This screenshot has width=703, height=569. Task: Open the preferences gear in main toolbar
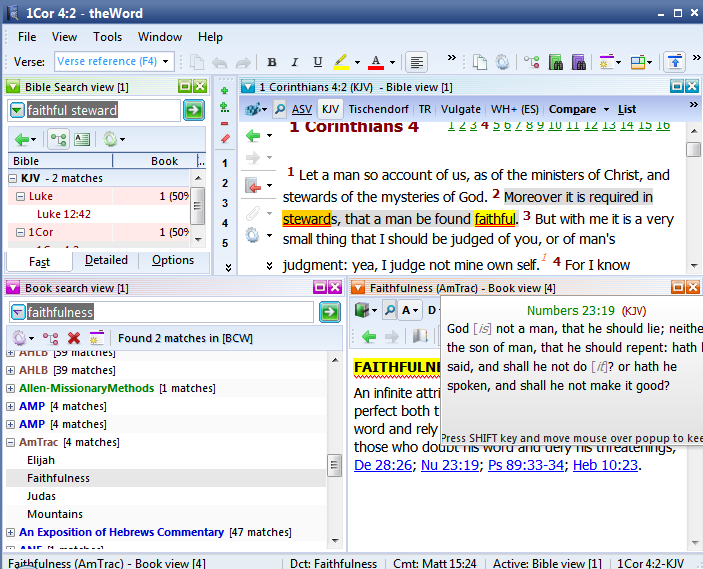502,62
